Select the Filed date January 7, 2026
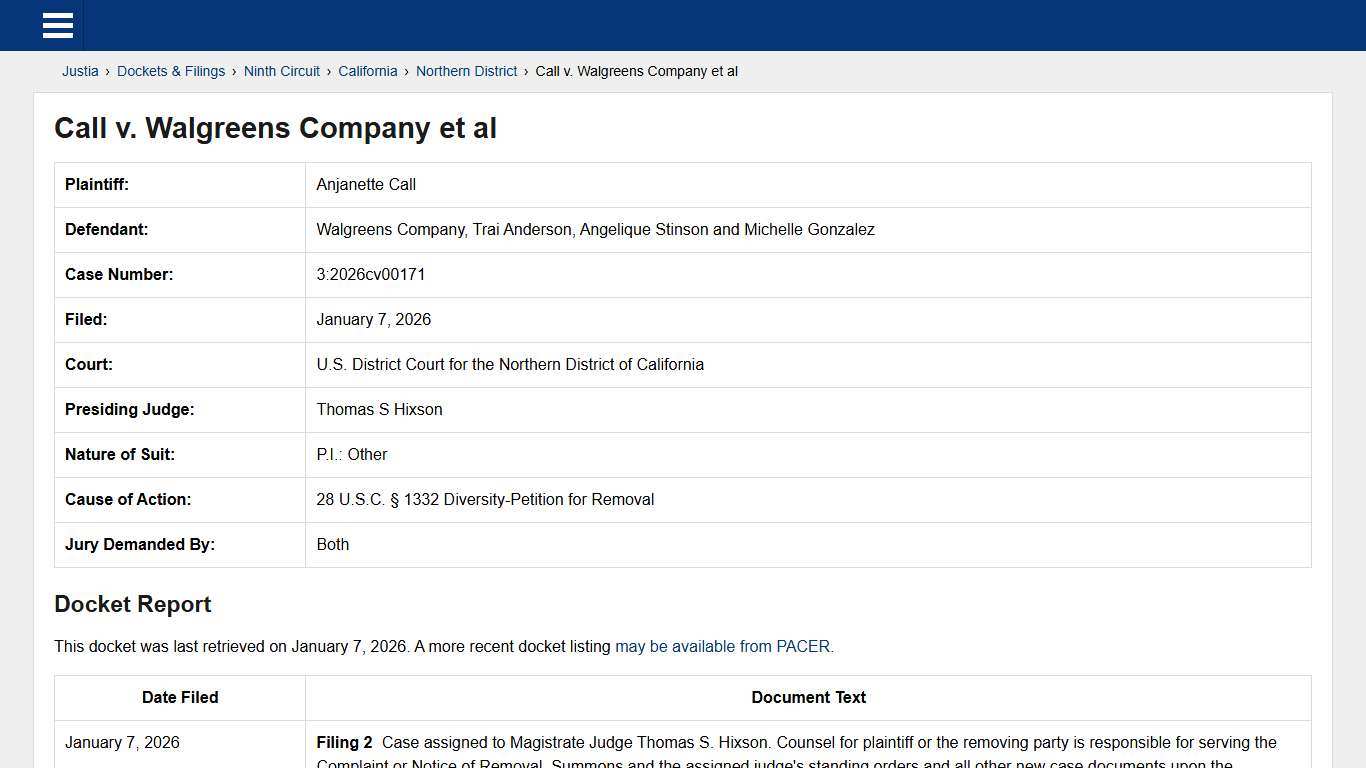The image size is (1366, 768). (374, 319)
